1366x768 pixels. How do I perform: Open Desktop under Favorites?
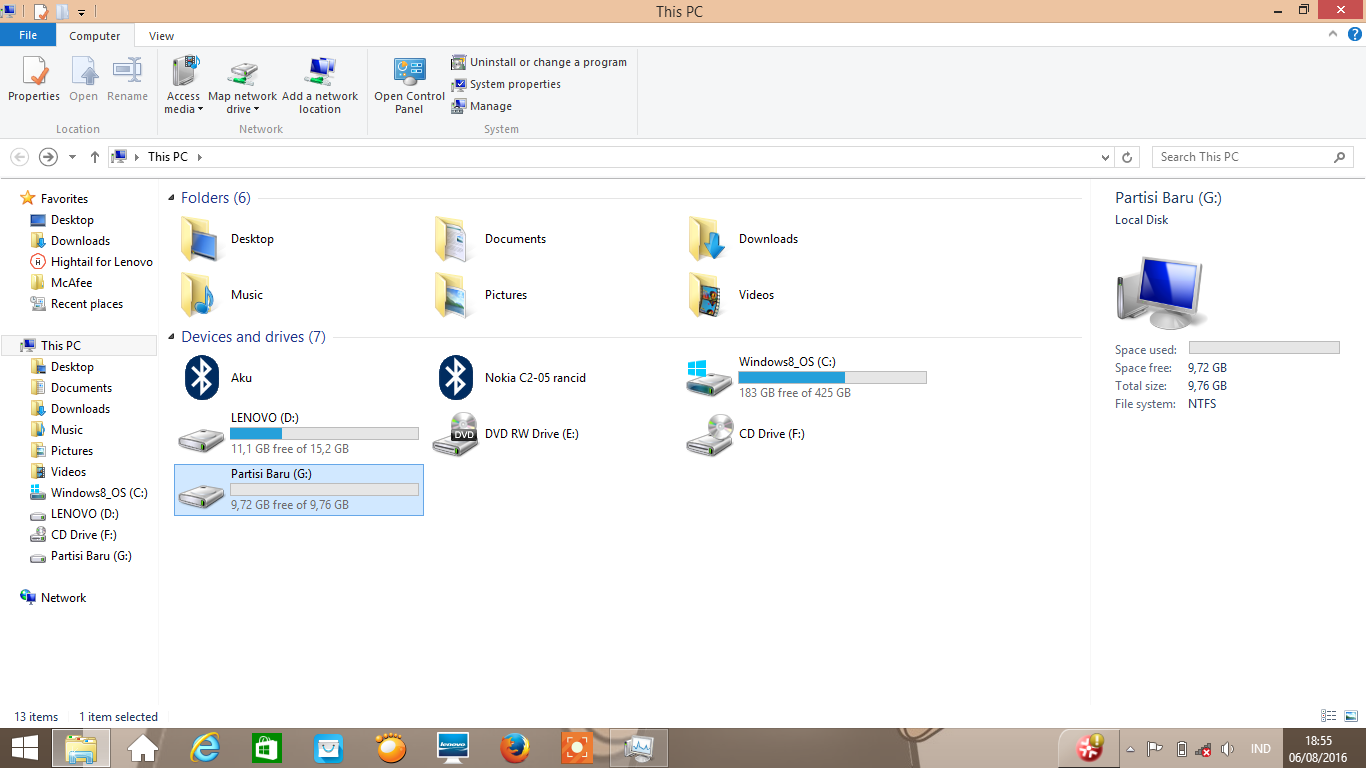click(x=72, y=220)
